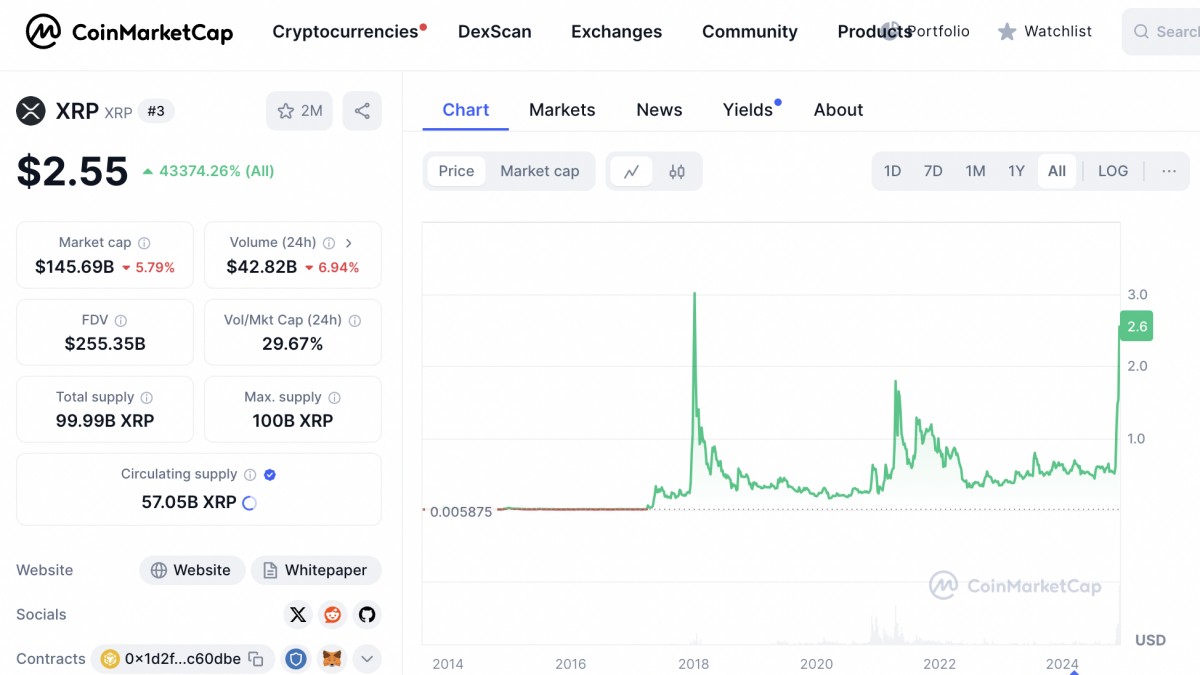Add contract to MetaMask fox icon
1200x675 pixels.
(332, 659)
